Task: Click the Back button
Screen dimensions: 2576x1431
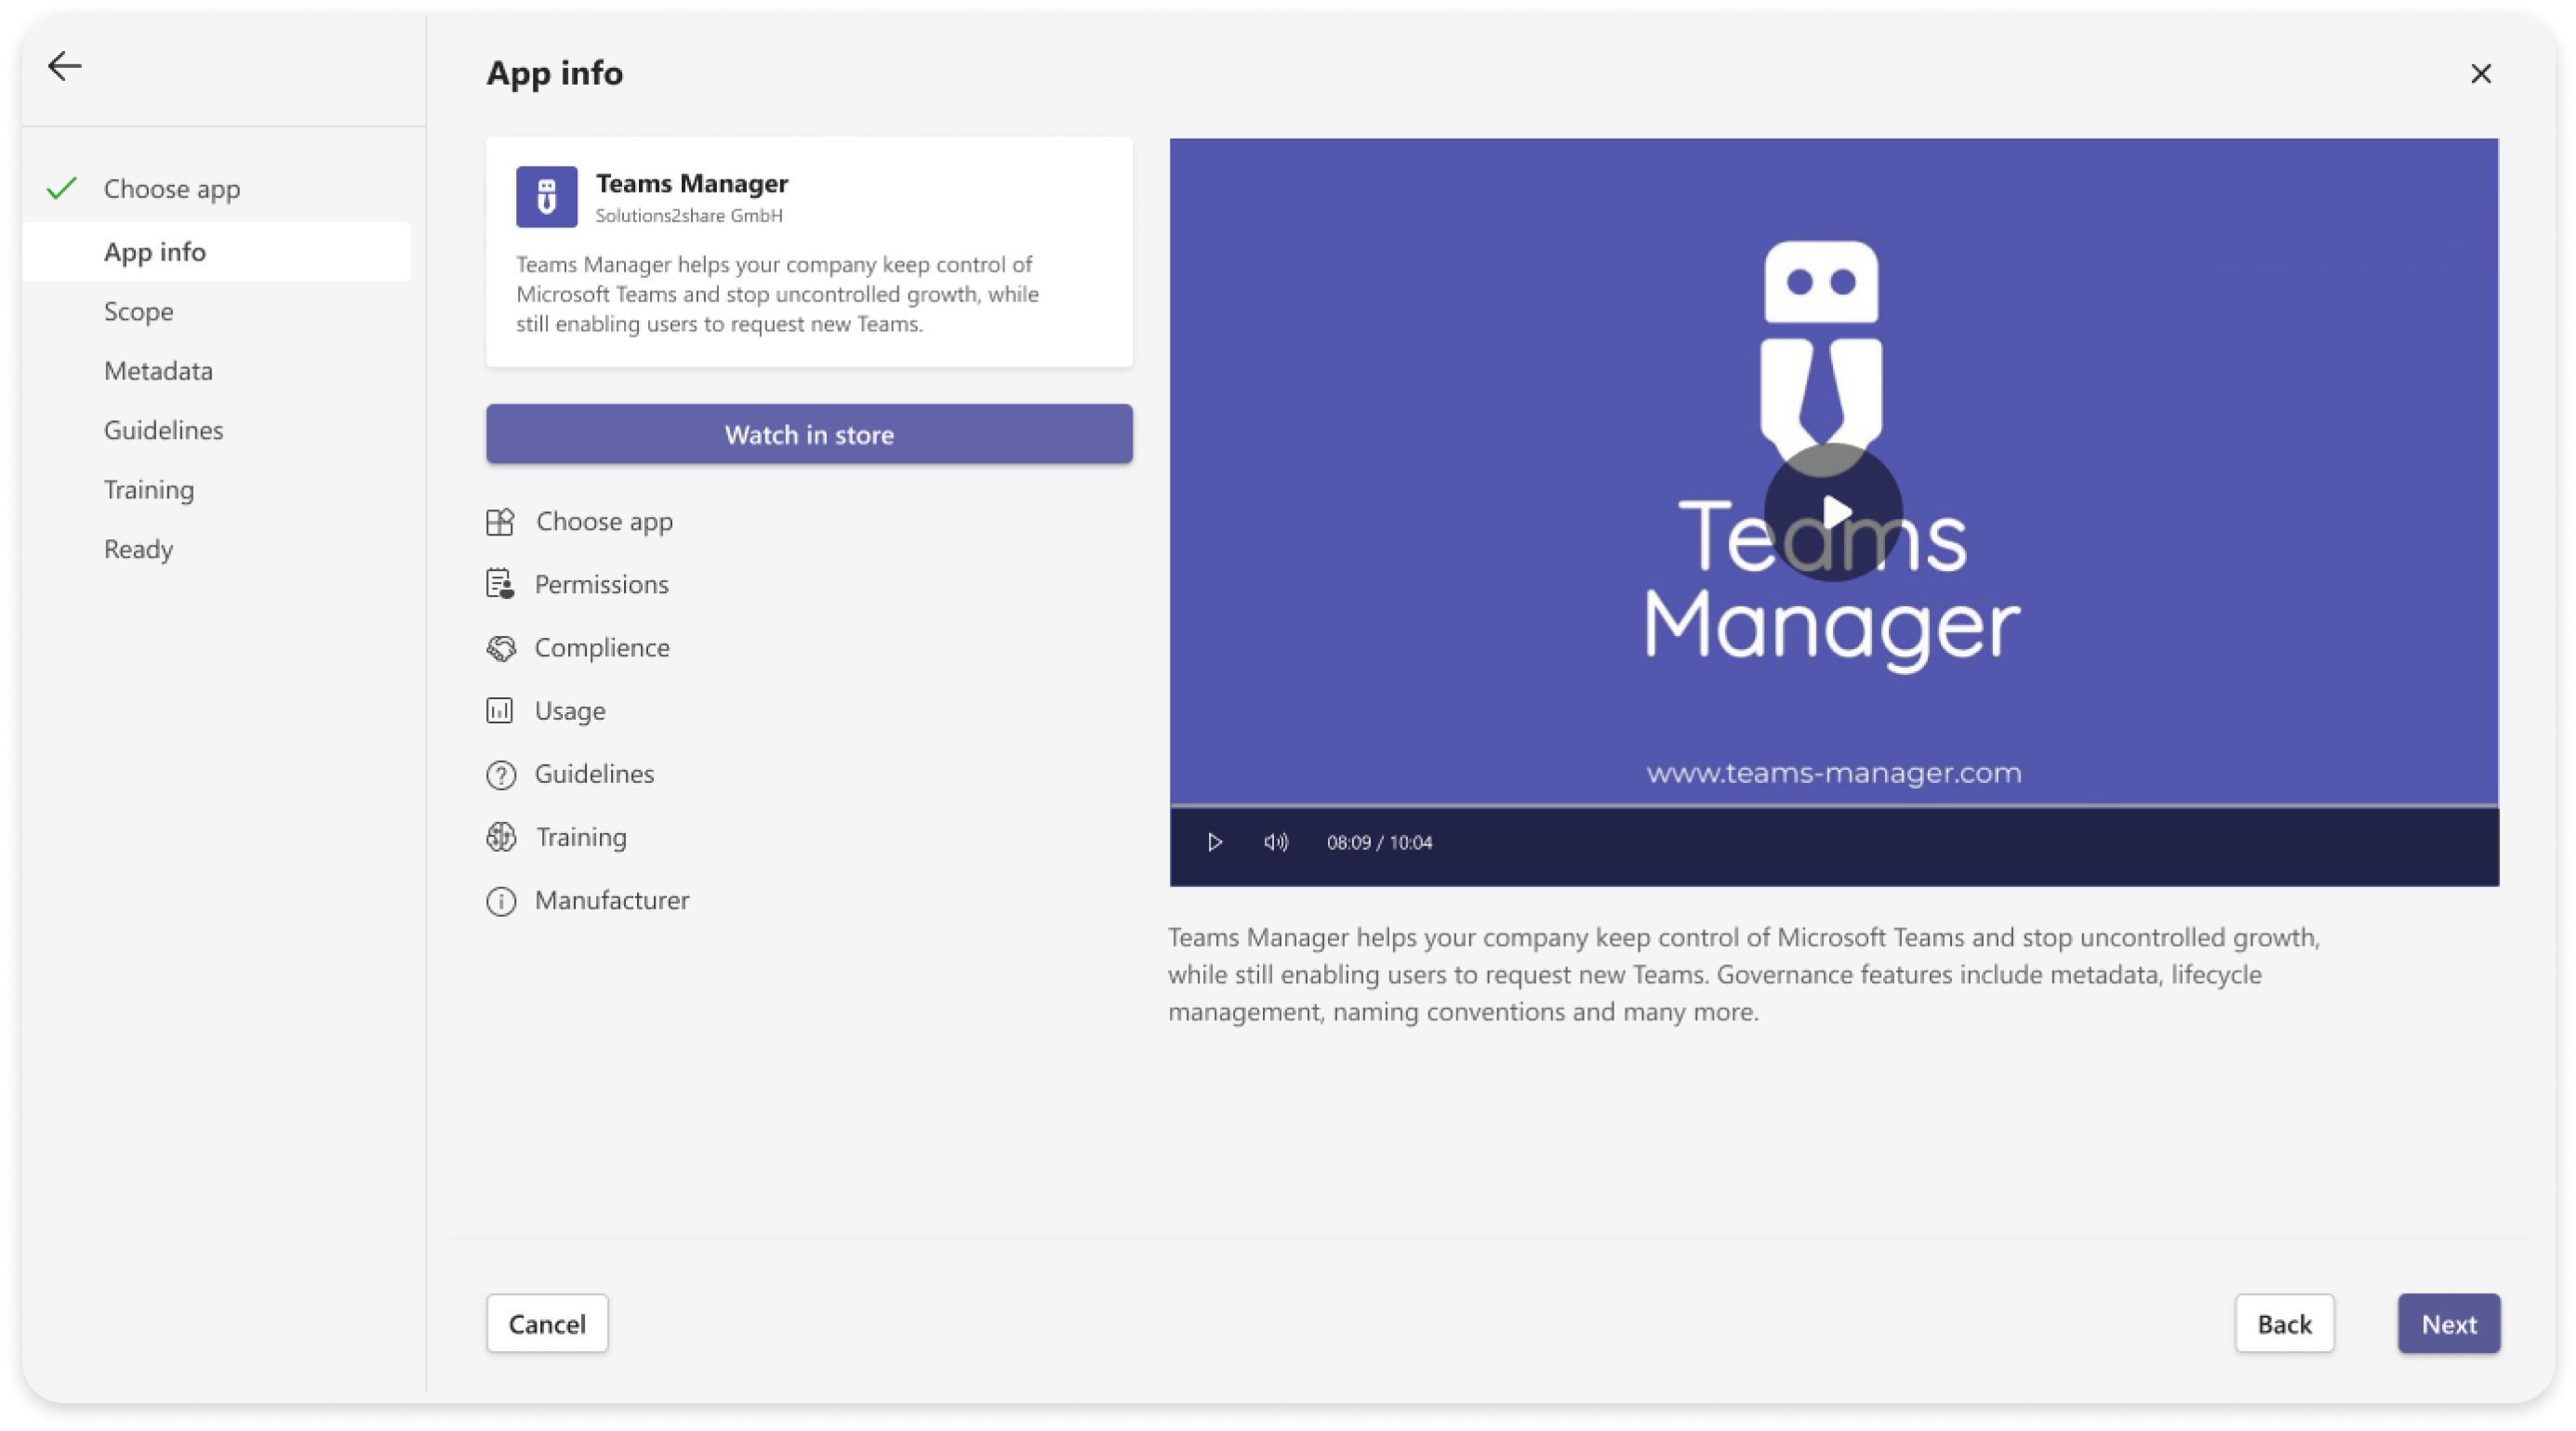Action: pos(2284,1323)
